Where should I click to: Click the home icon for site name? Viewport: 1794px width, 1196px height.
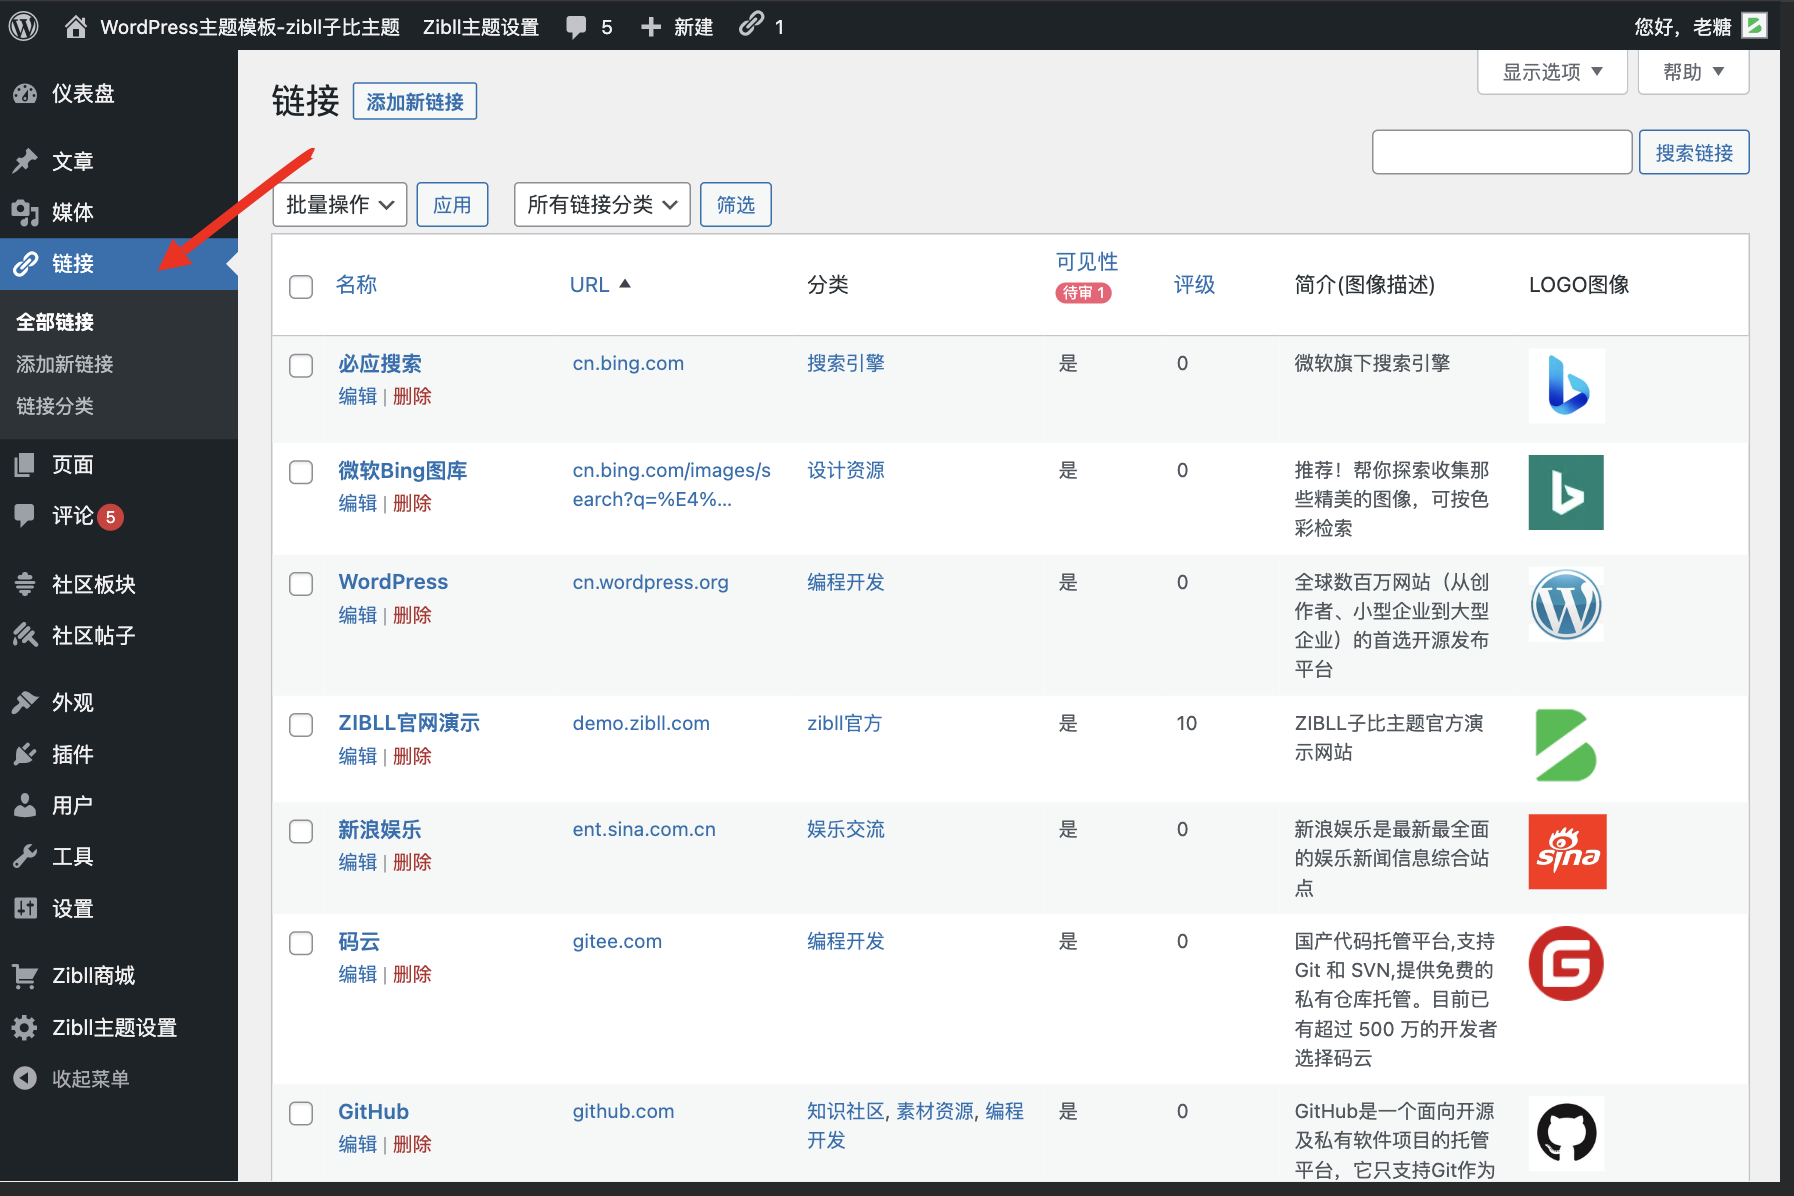point(76,27)
